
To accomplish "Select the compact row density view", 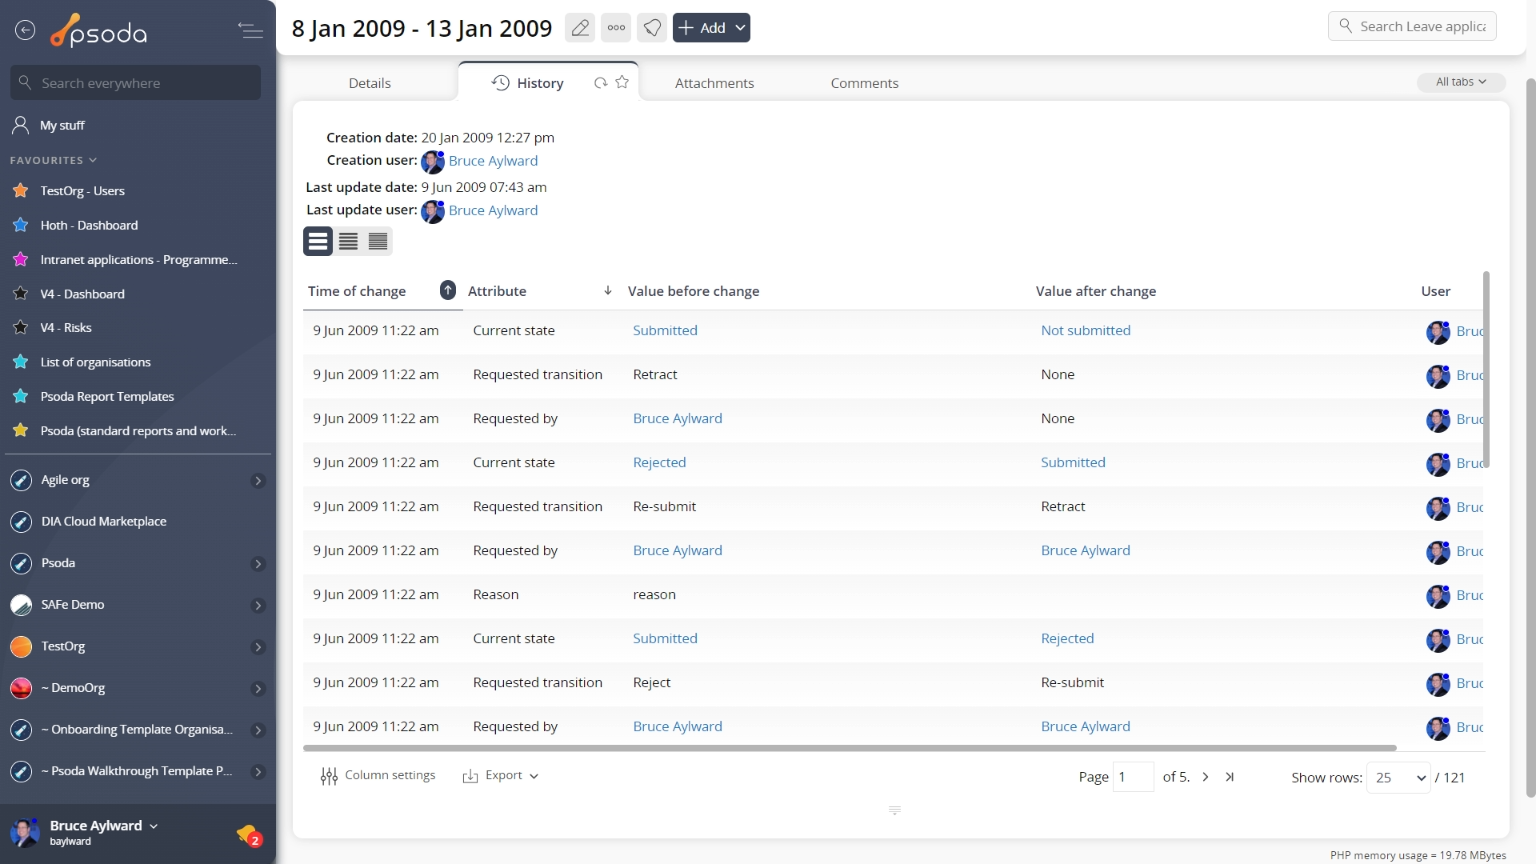I will pos(378,241).
